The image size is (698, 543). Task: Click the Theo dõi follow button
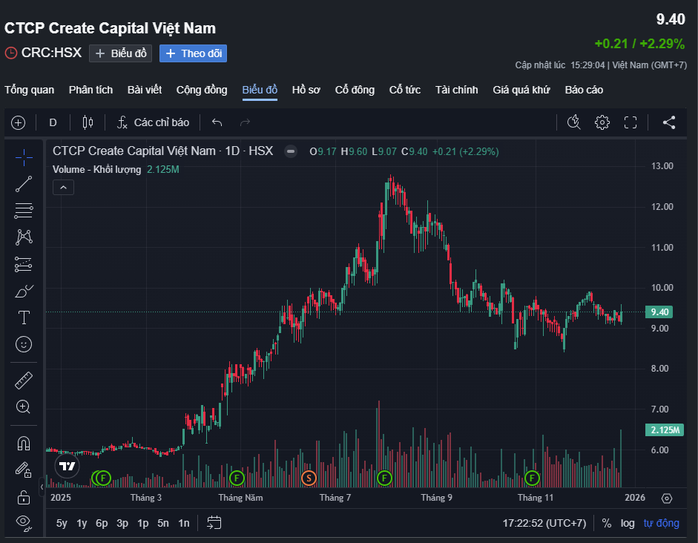193,54
